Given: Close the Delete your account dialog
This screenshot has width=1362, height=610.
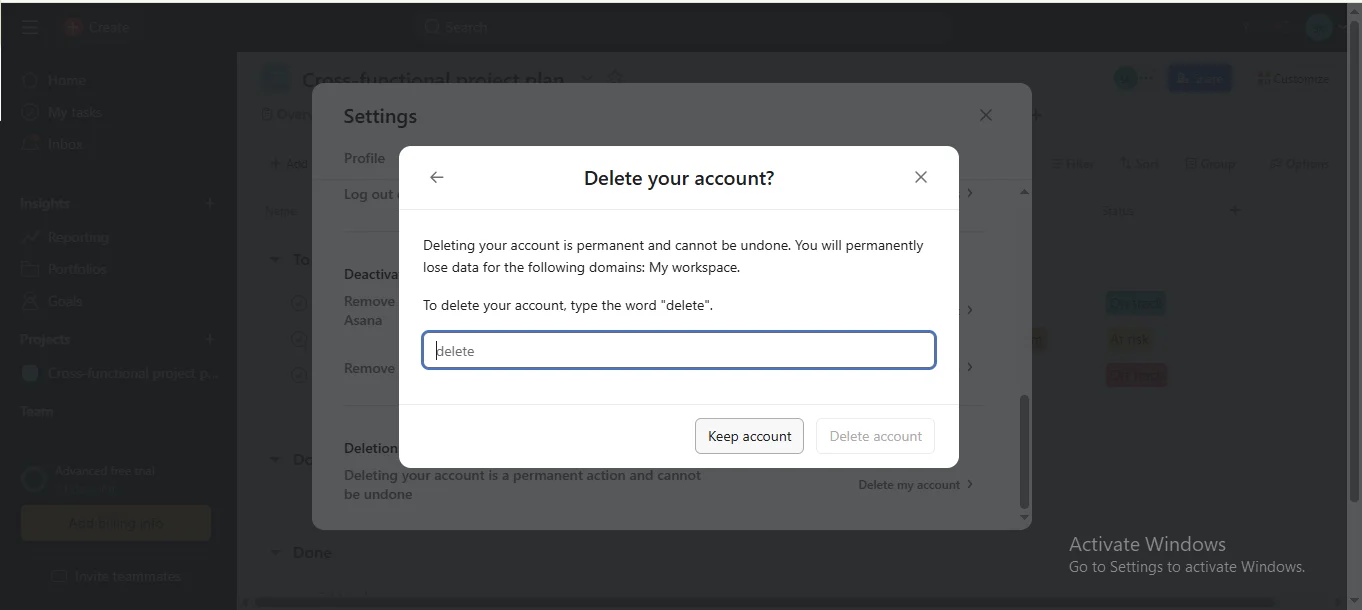Looking at the screenshot, I should pos(921,177).
